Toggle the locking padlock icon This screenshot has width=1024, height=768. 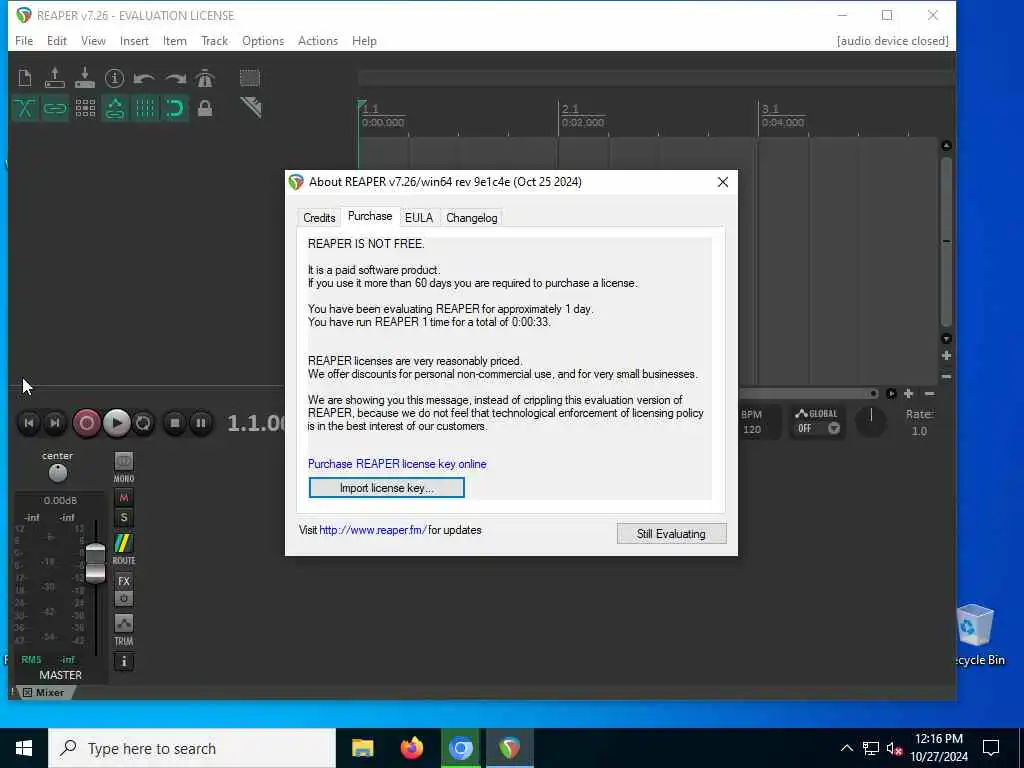[x=205, y=108]
